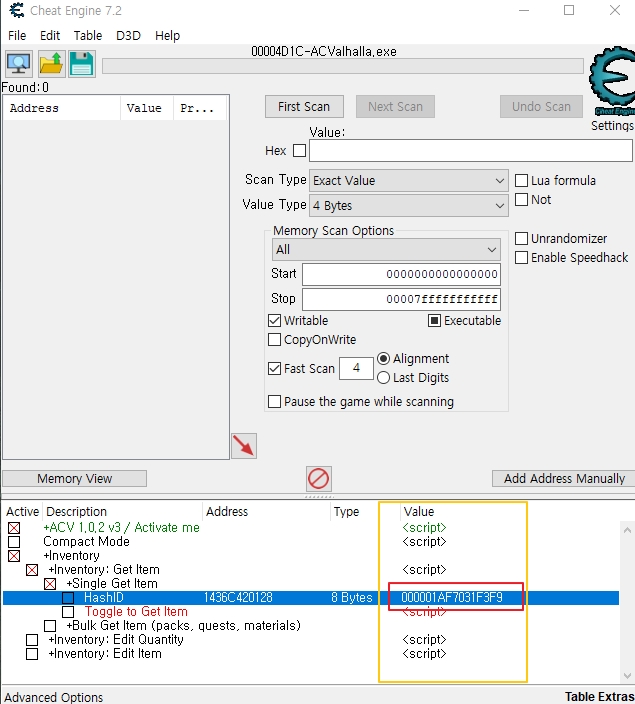This screenshot has width=635, height=704.
Task: Activate the Inventory: Edit Quantity checkbox
Action: [x=32, y=639]
